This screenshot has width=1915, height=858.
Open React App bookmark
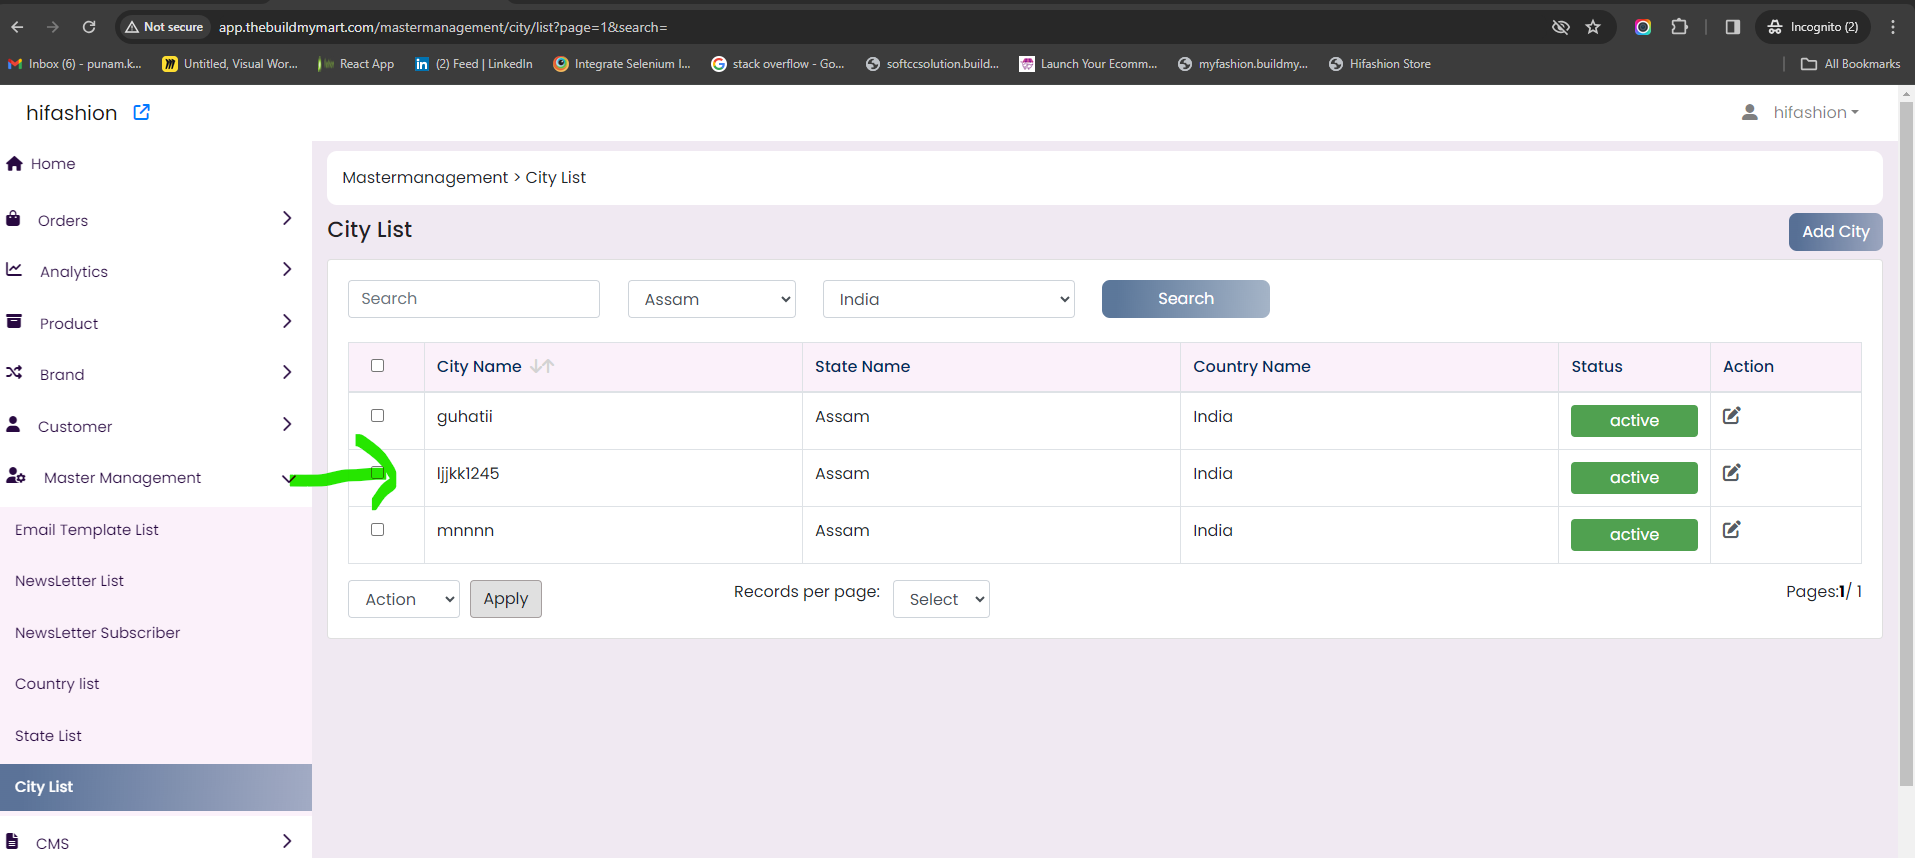pos(356,64)
